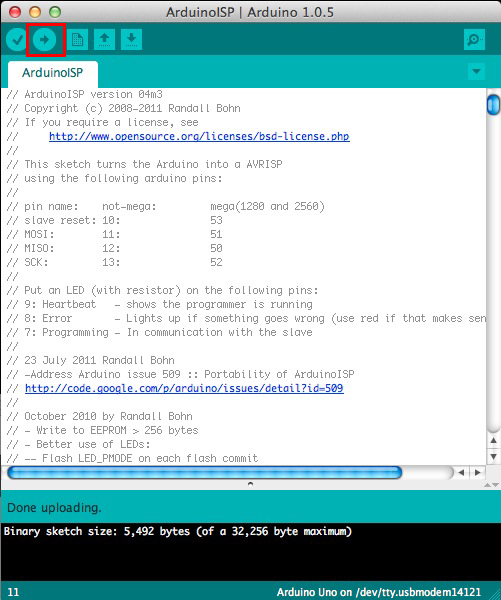The width and height of the screenshot is (501, 600).
Task: Click the "Better use of LEDs:" line
Action: 78,444
